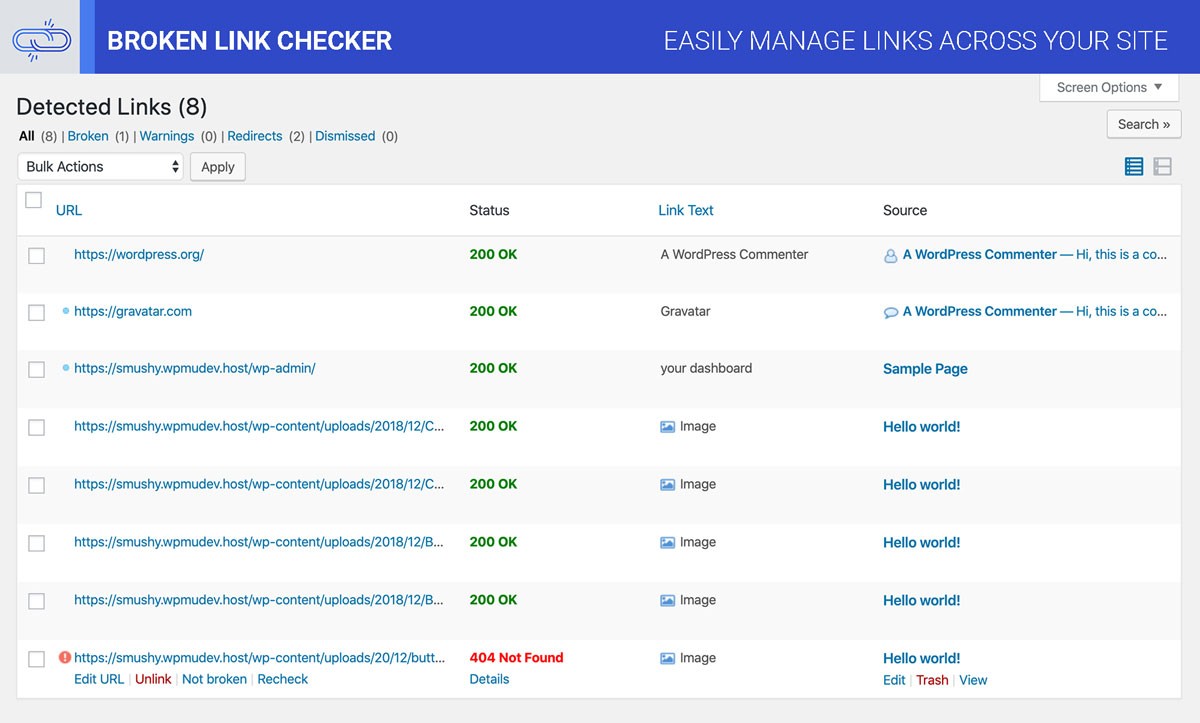Image resolution: width=1200 pixels, height=723 pixels.
Task: Check the box for https://wordpress.org/ row
Action: pyautogui.click(x=37, y=256)
